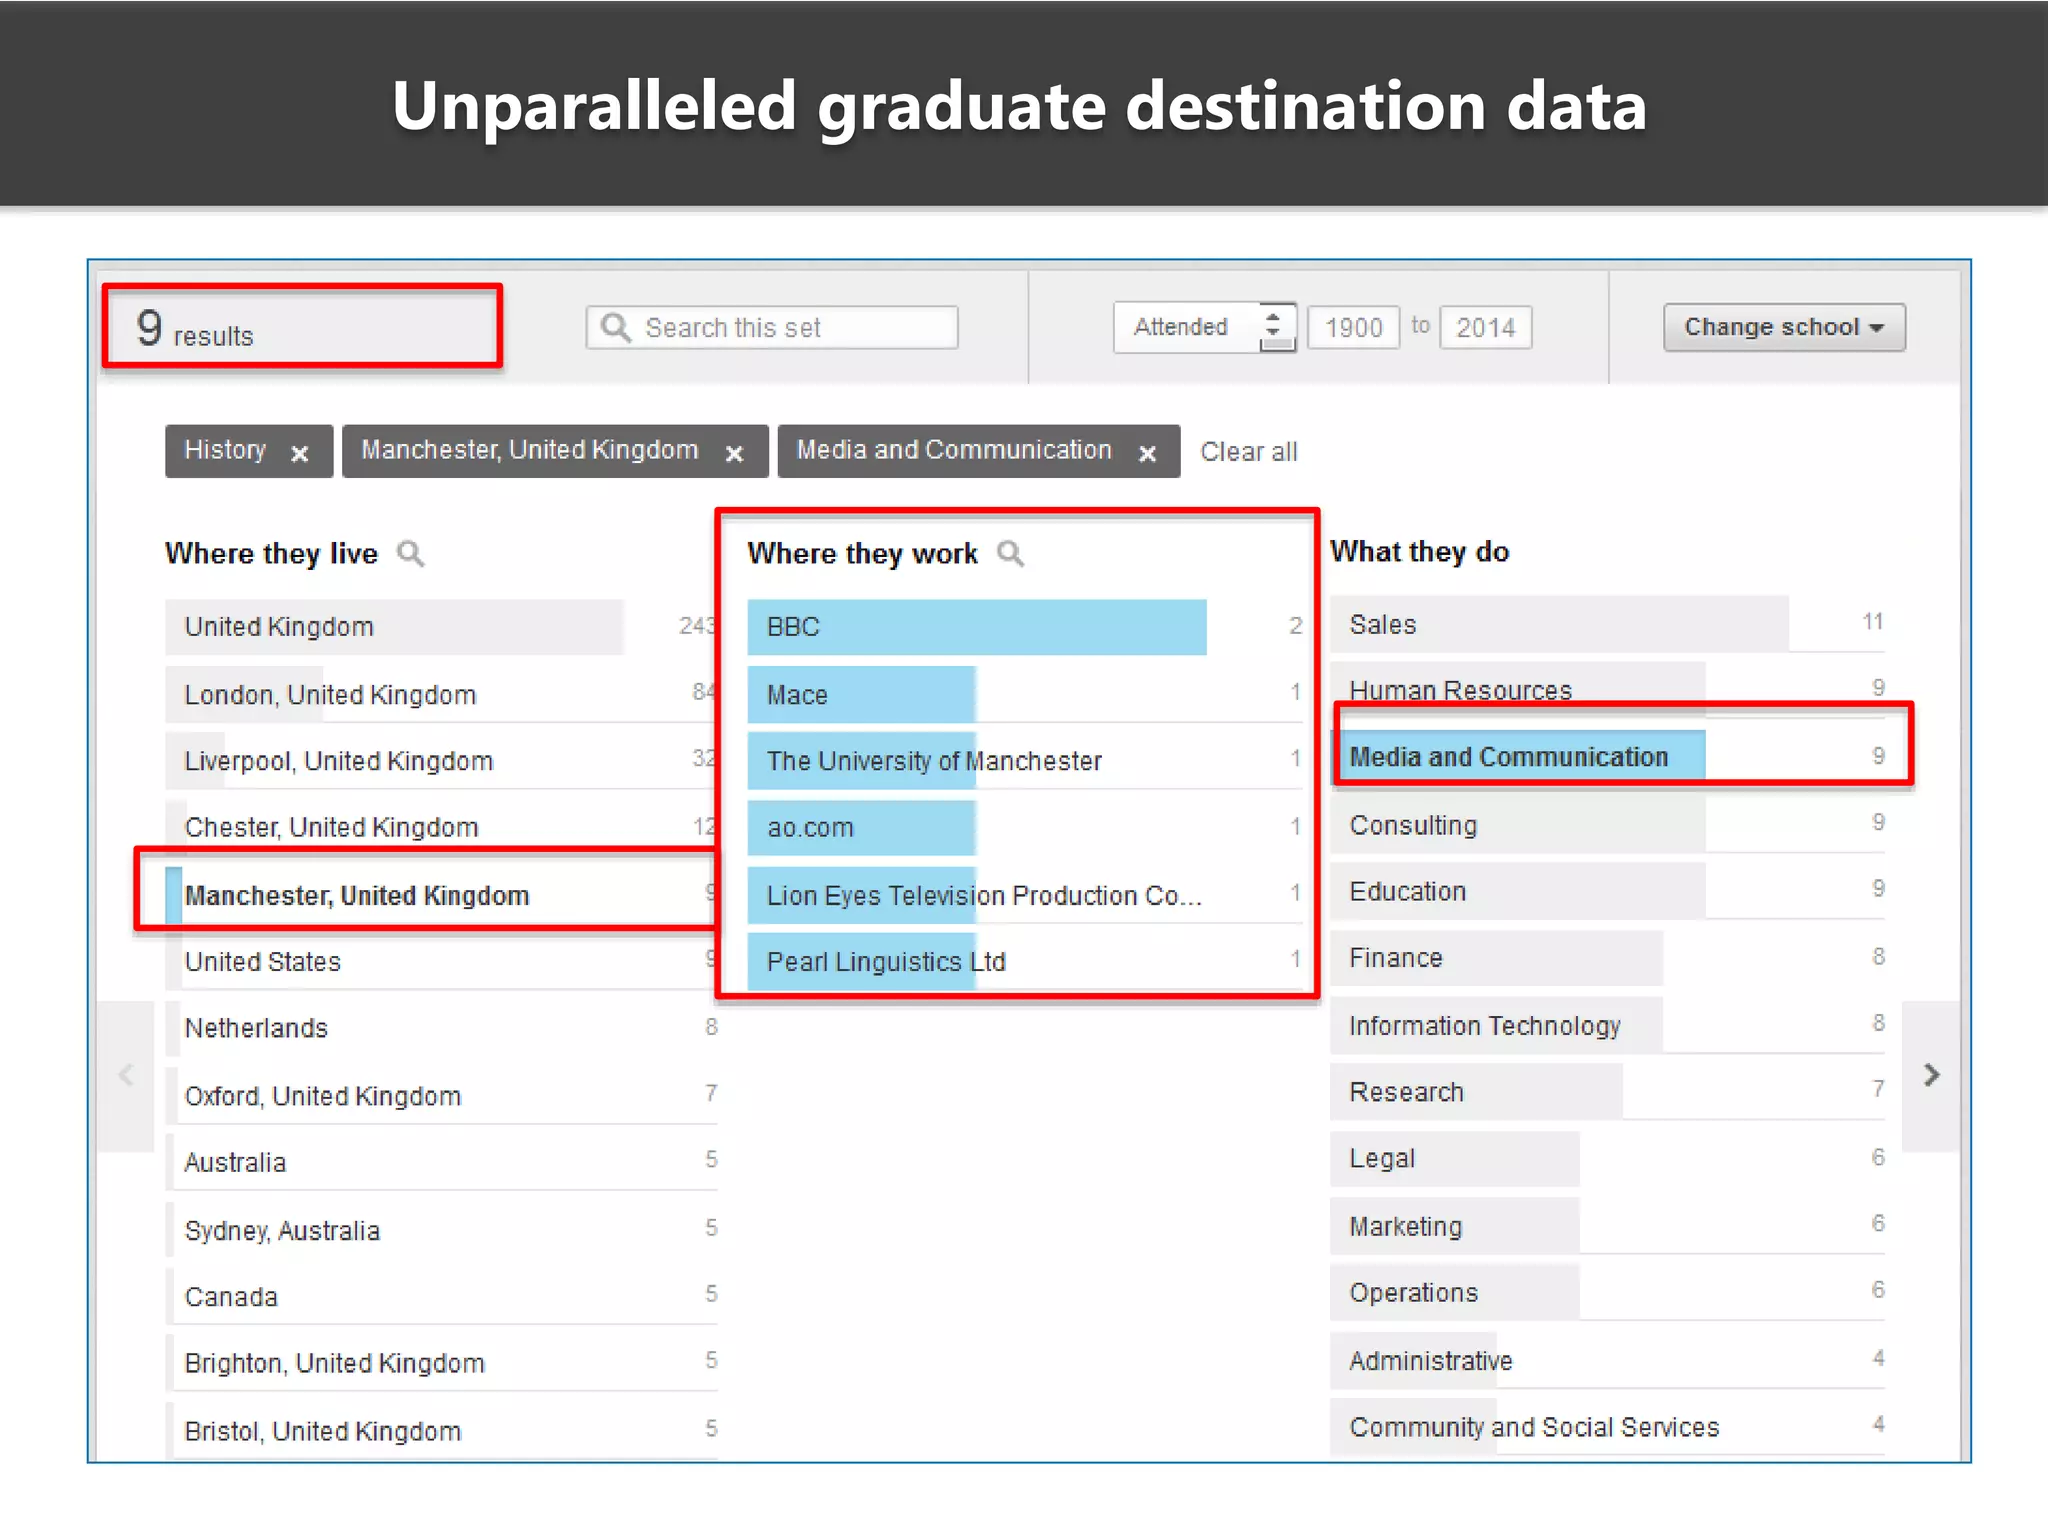Open the Change school dropdown
The width and height of the screenshot is (2048, 1536).
[x=1784, y=327]
